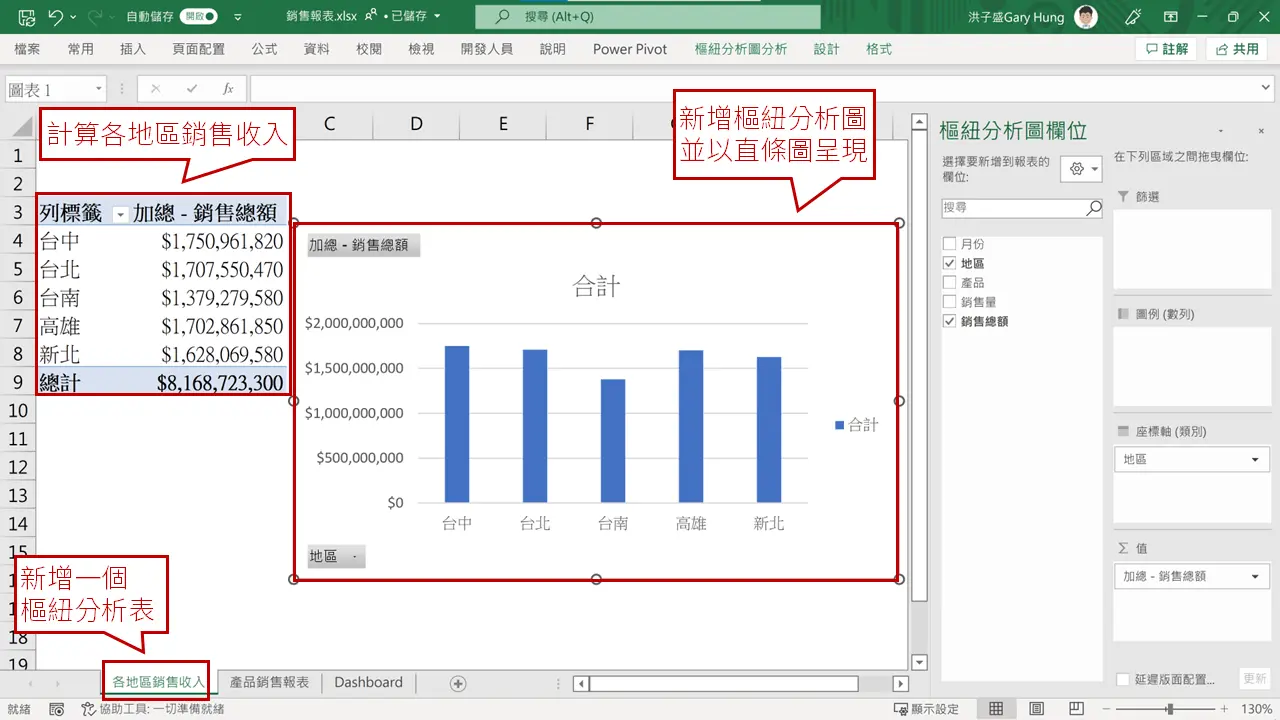Click the Undo arrow icon
The image size is (1280, 720).
(x=55, y=17)
